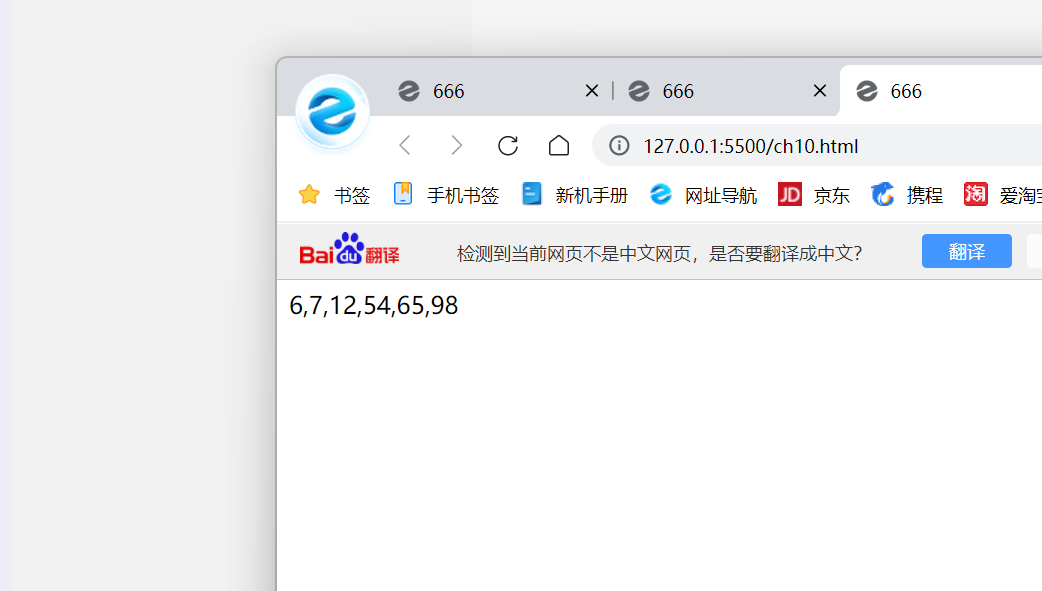This screenshot has height=591, width=1042.
Task: Close the first 666 tab
Action: coord(591,91)
